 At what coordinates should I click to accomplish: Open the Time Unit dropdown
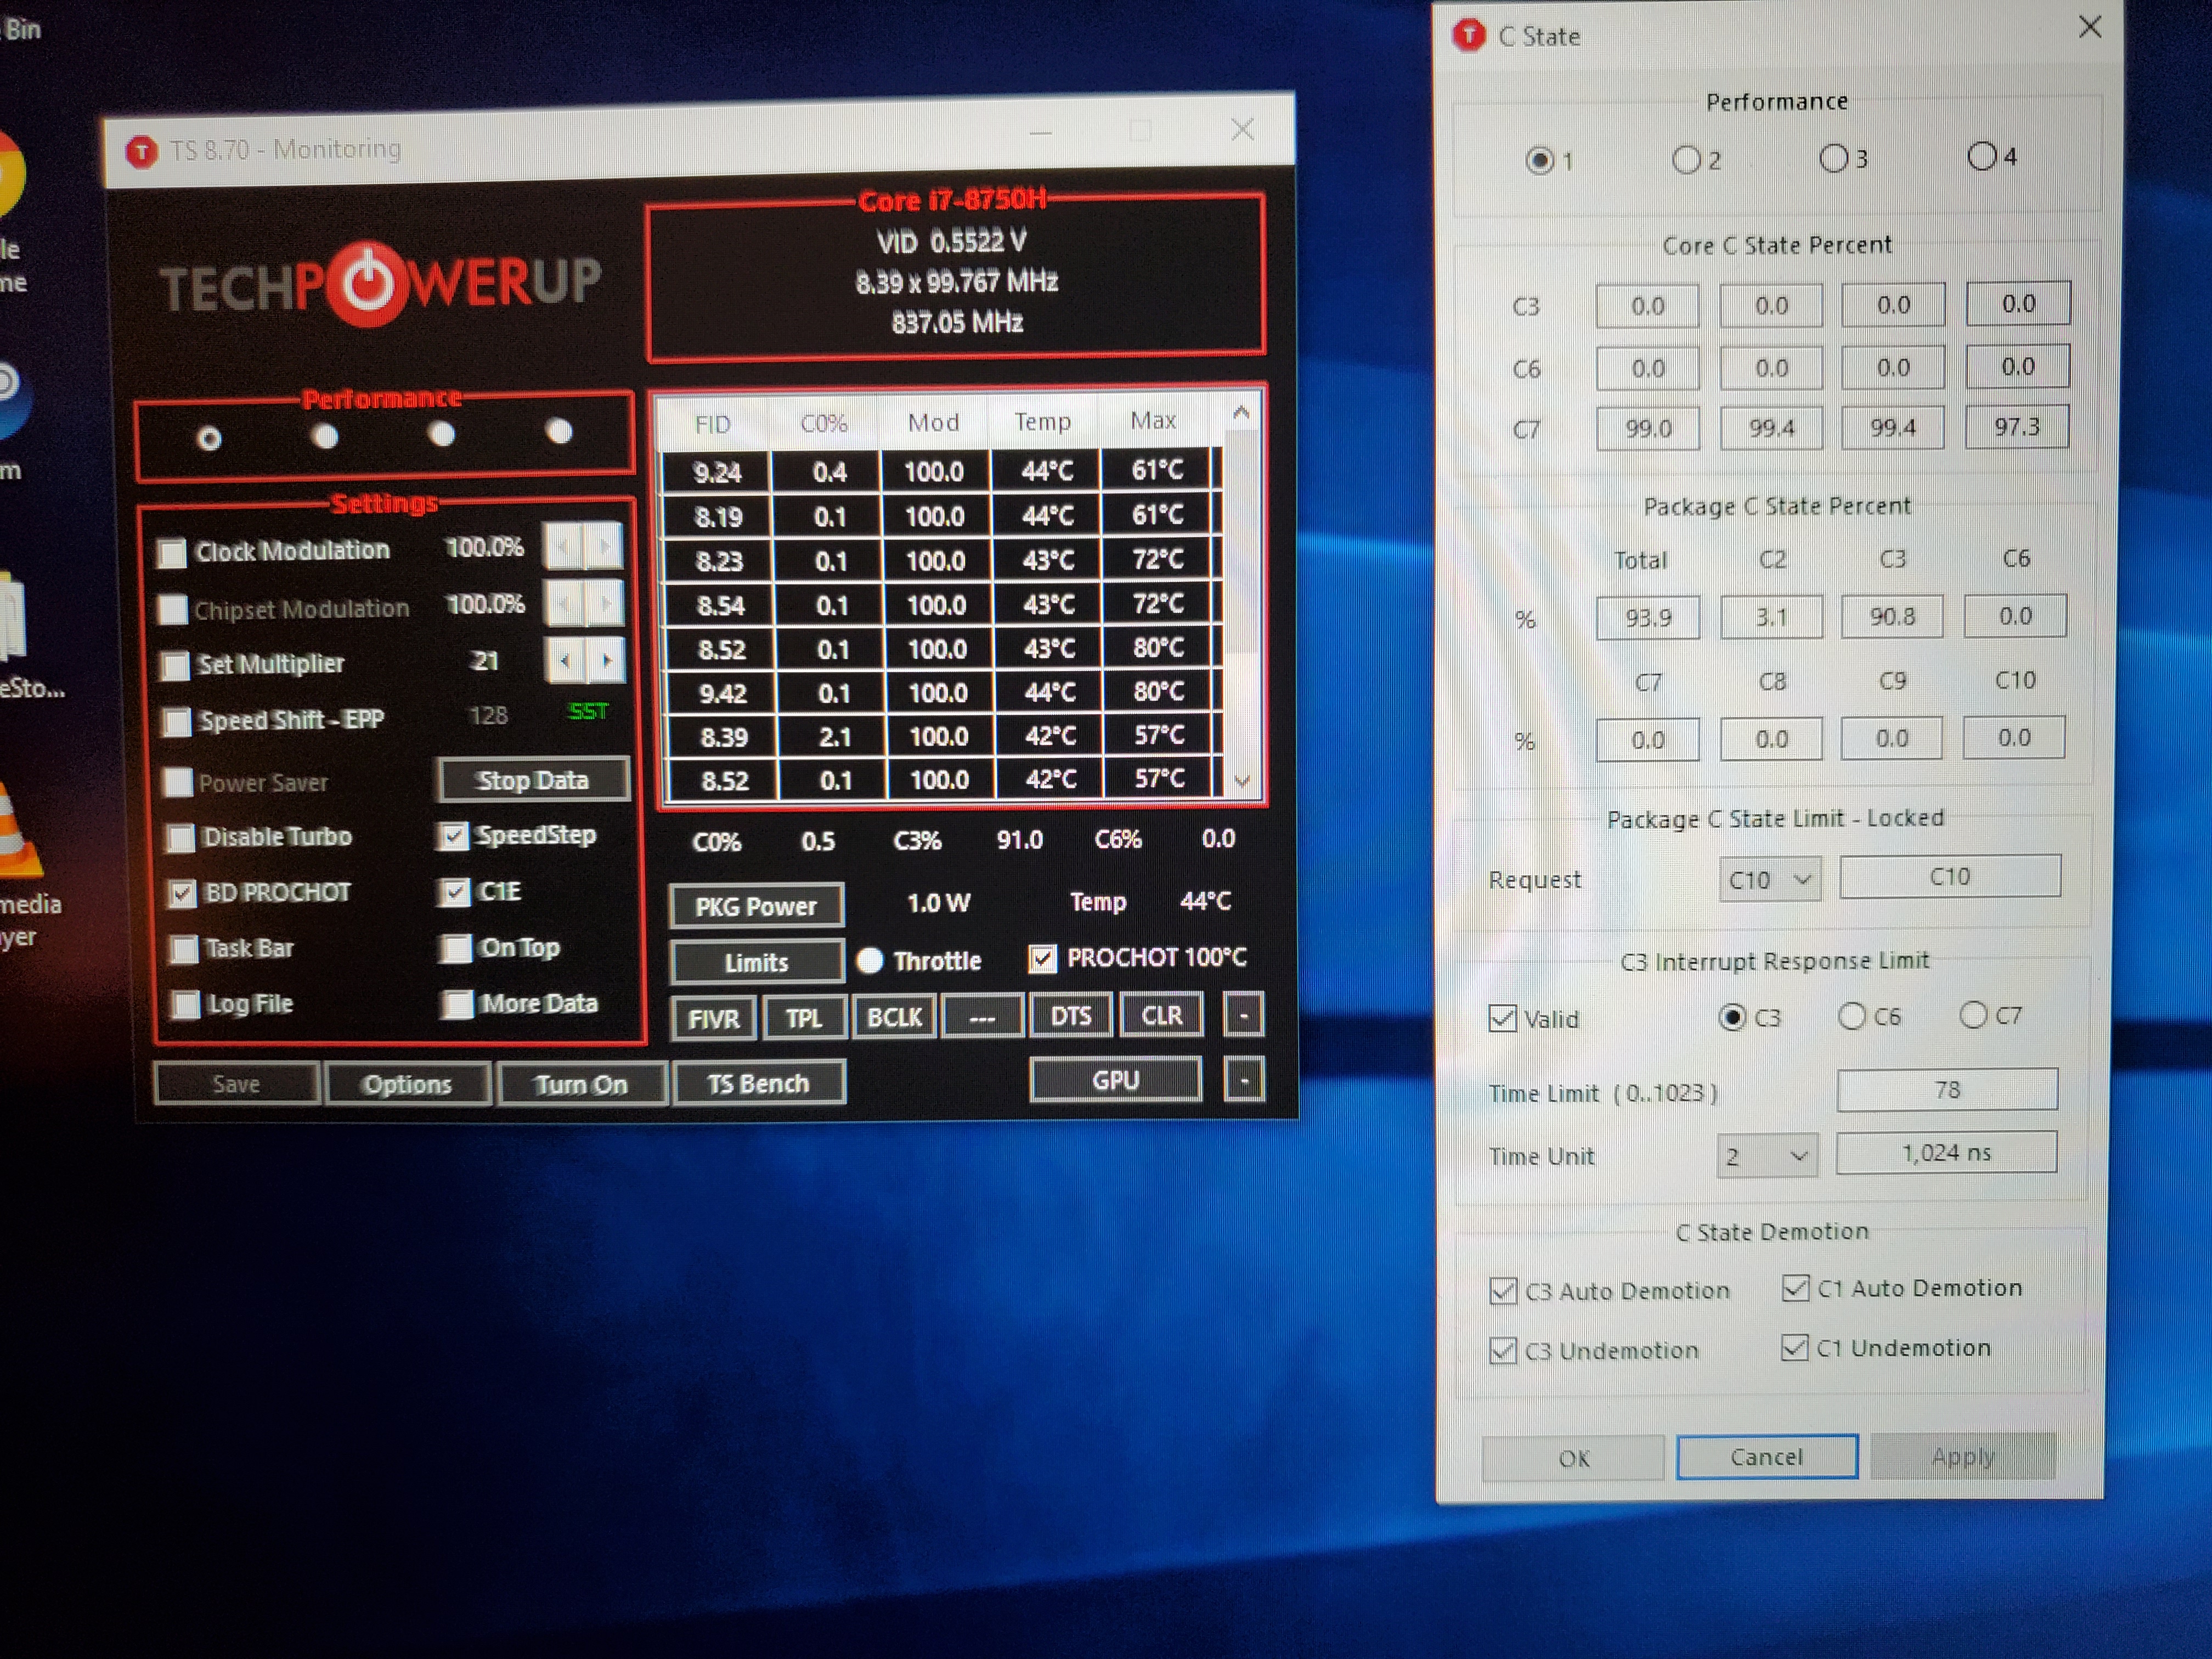pyautogui.click(x=1767, y=1156)
